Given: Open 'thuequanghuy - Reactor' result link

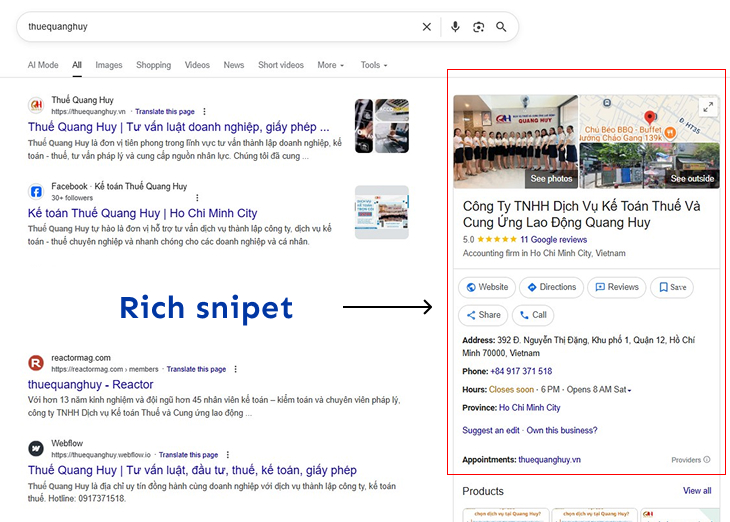Looking at the screenshot, I should 90,385.
